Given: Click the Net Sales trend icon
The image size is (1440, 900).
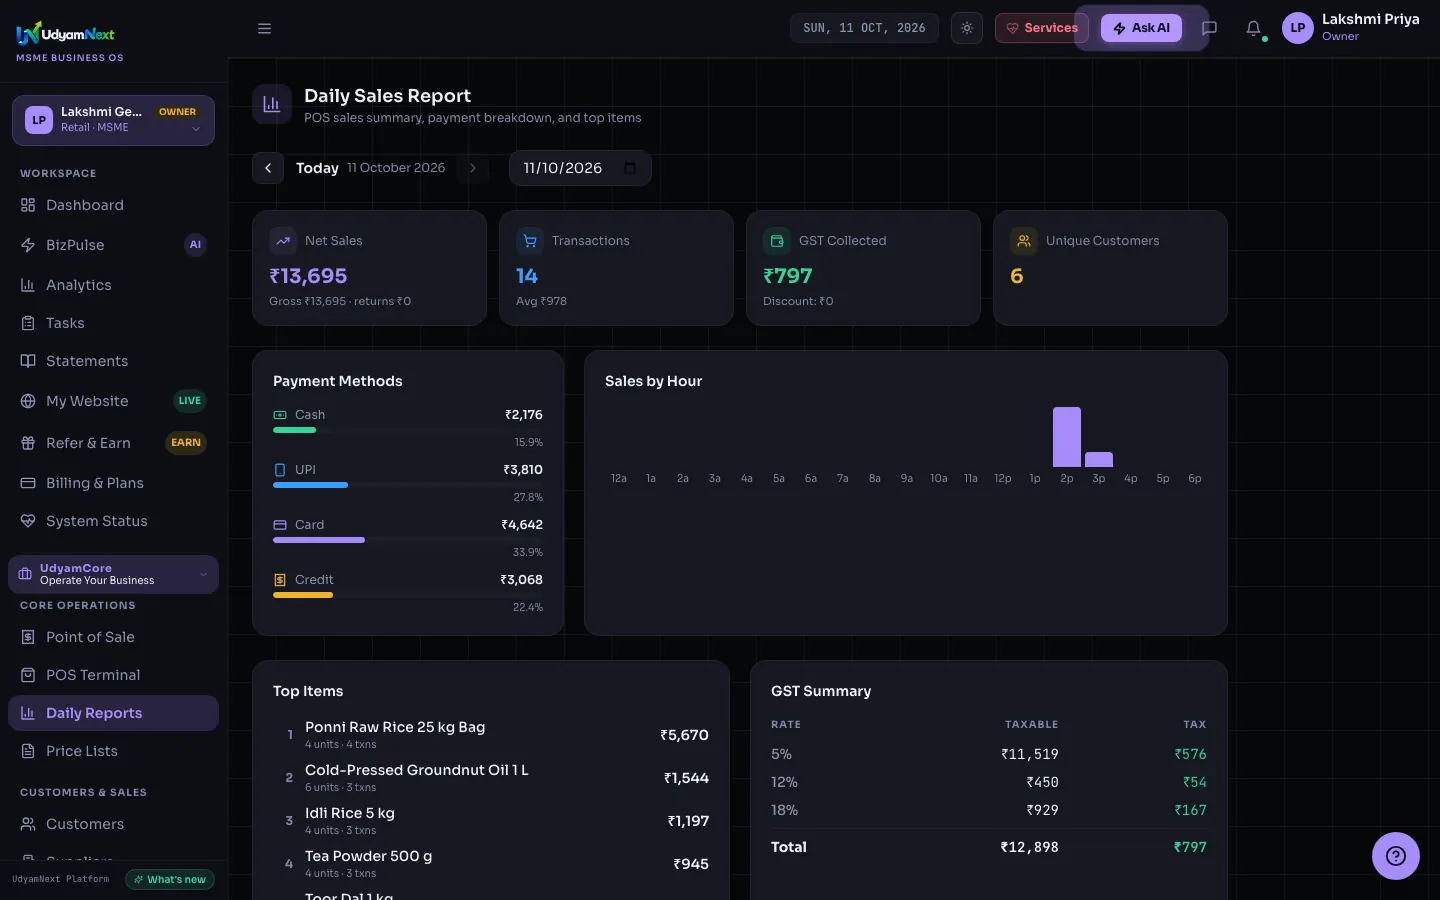Looking at the screenshot, I should click(284, 241).
